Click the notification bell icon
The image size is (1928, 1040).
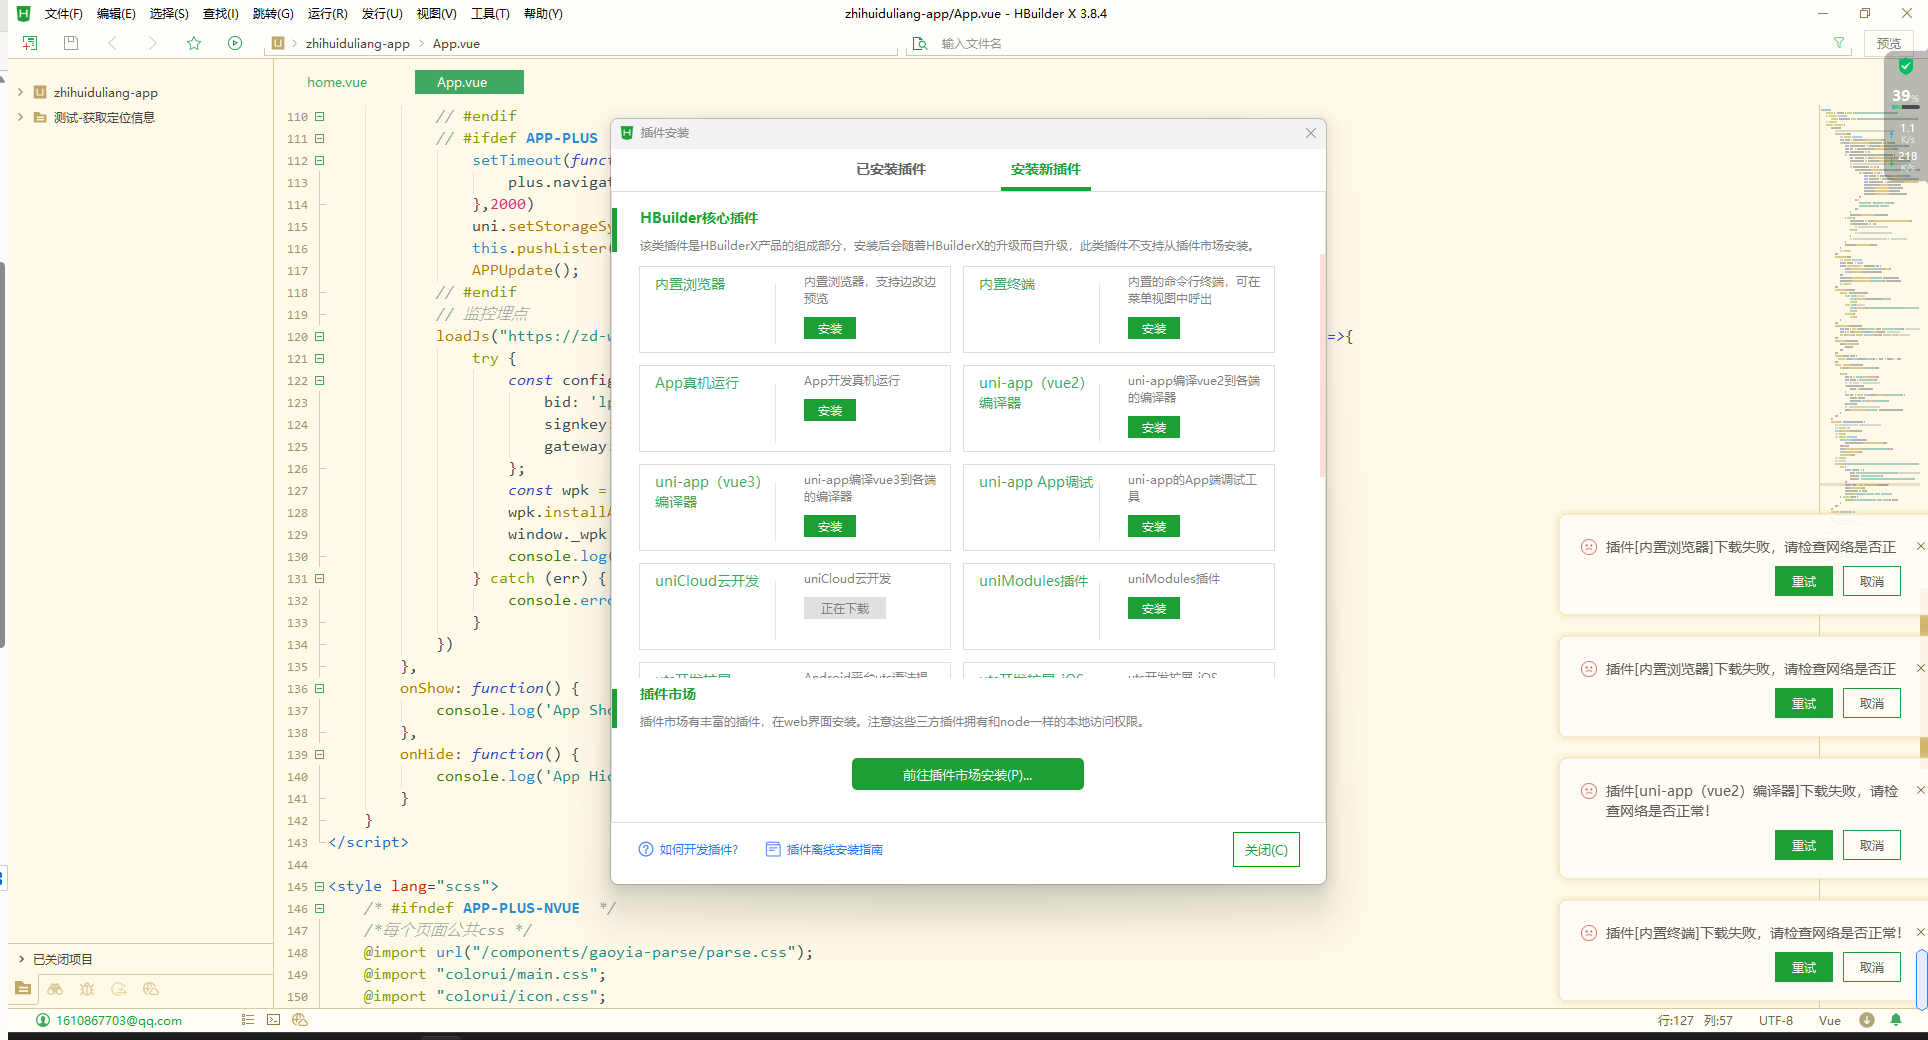coord(1896,1020)
